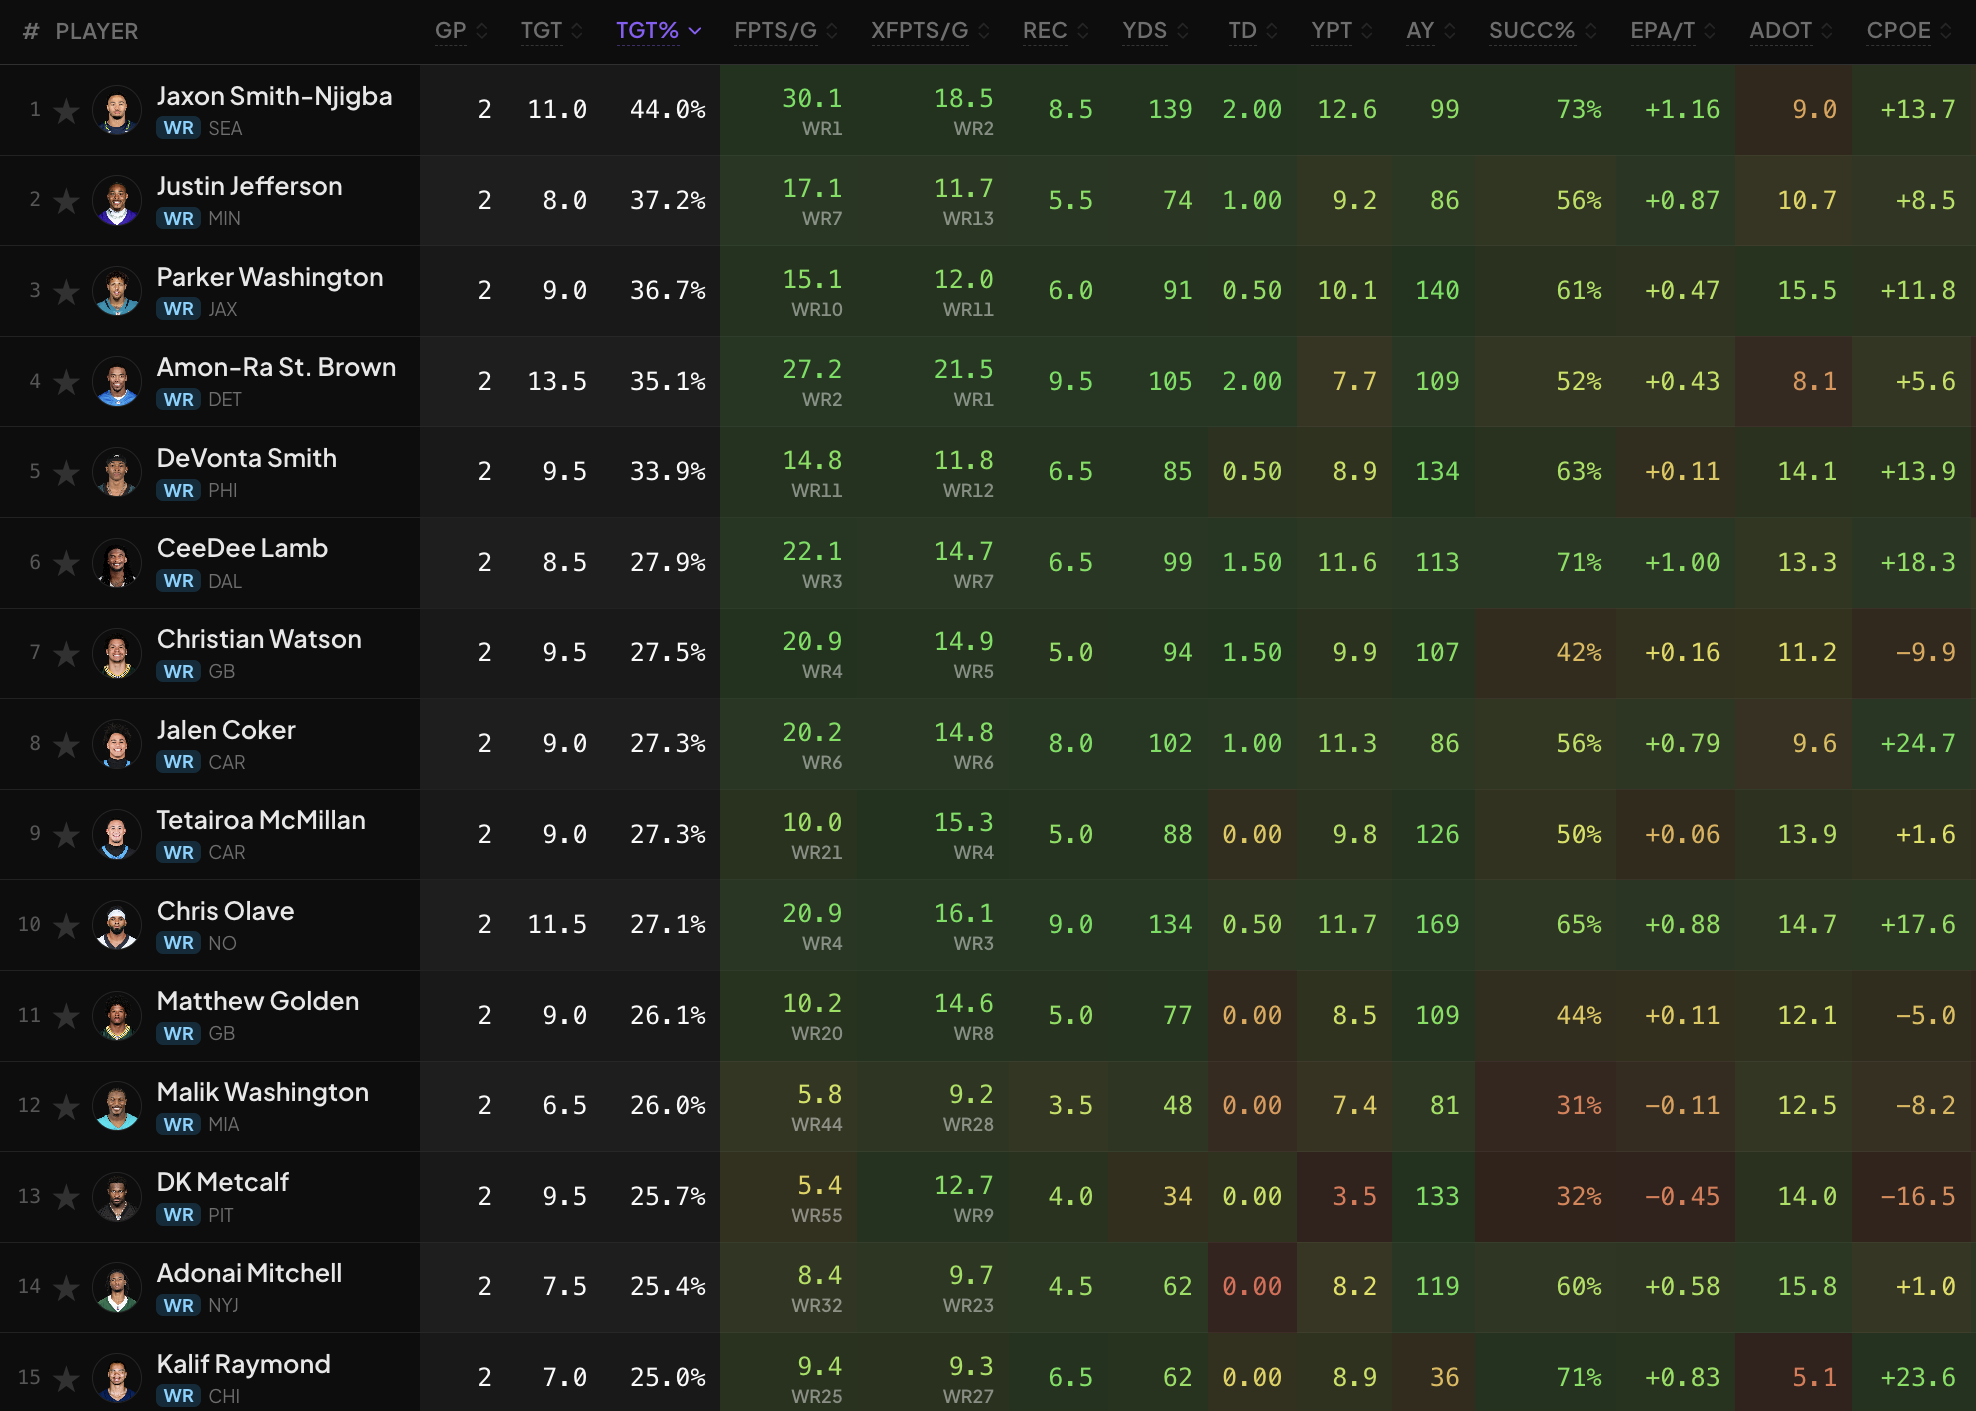Star Parker Washington as a favorite
This screenshot has width=1976, height=1411.
coord(66,291)
